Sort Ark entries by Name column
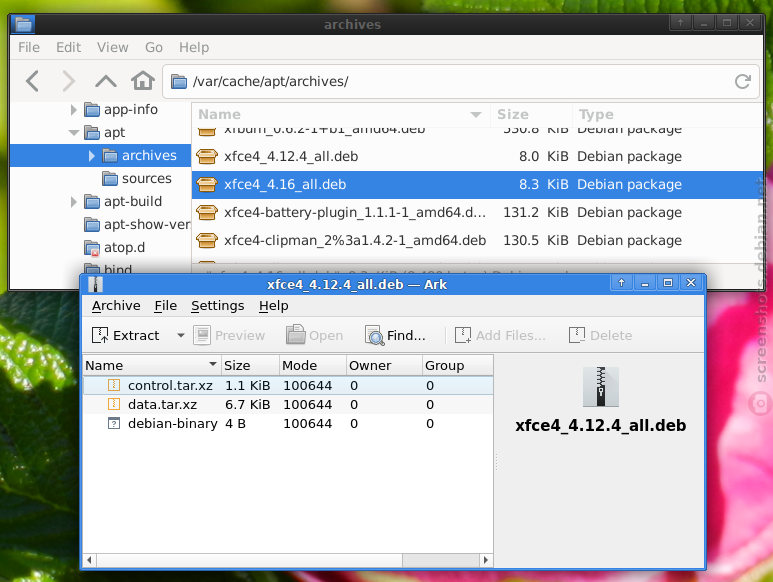This screenshot has height=582, width=773. (152, 366)
